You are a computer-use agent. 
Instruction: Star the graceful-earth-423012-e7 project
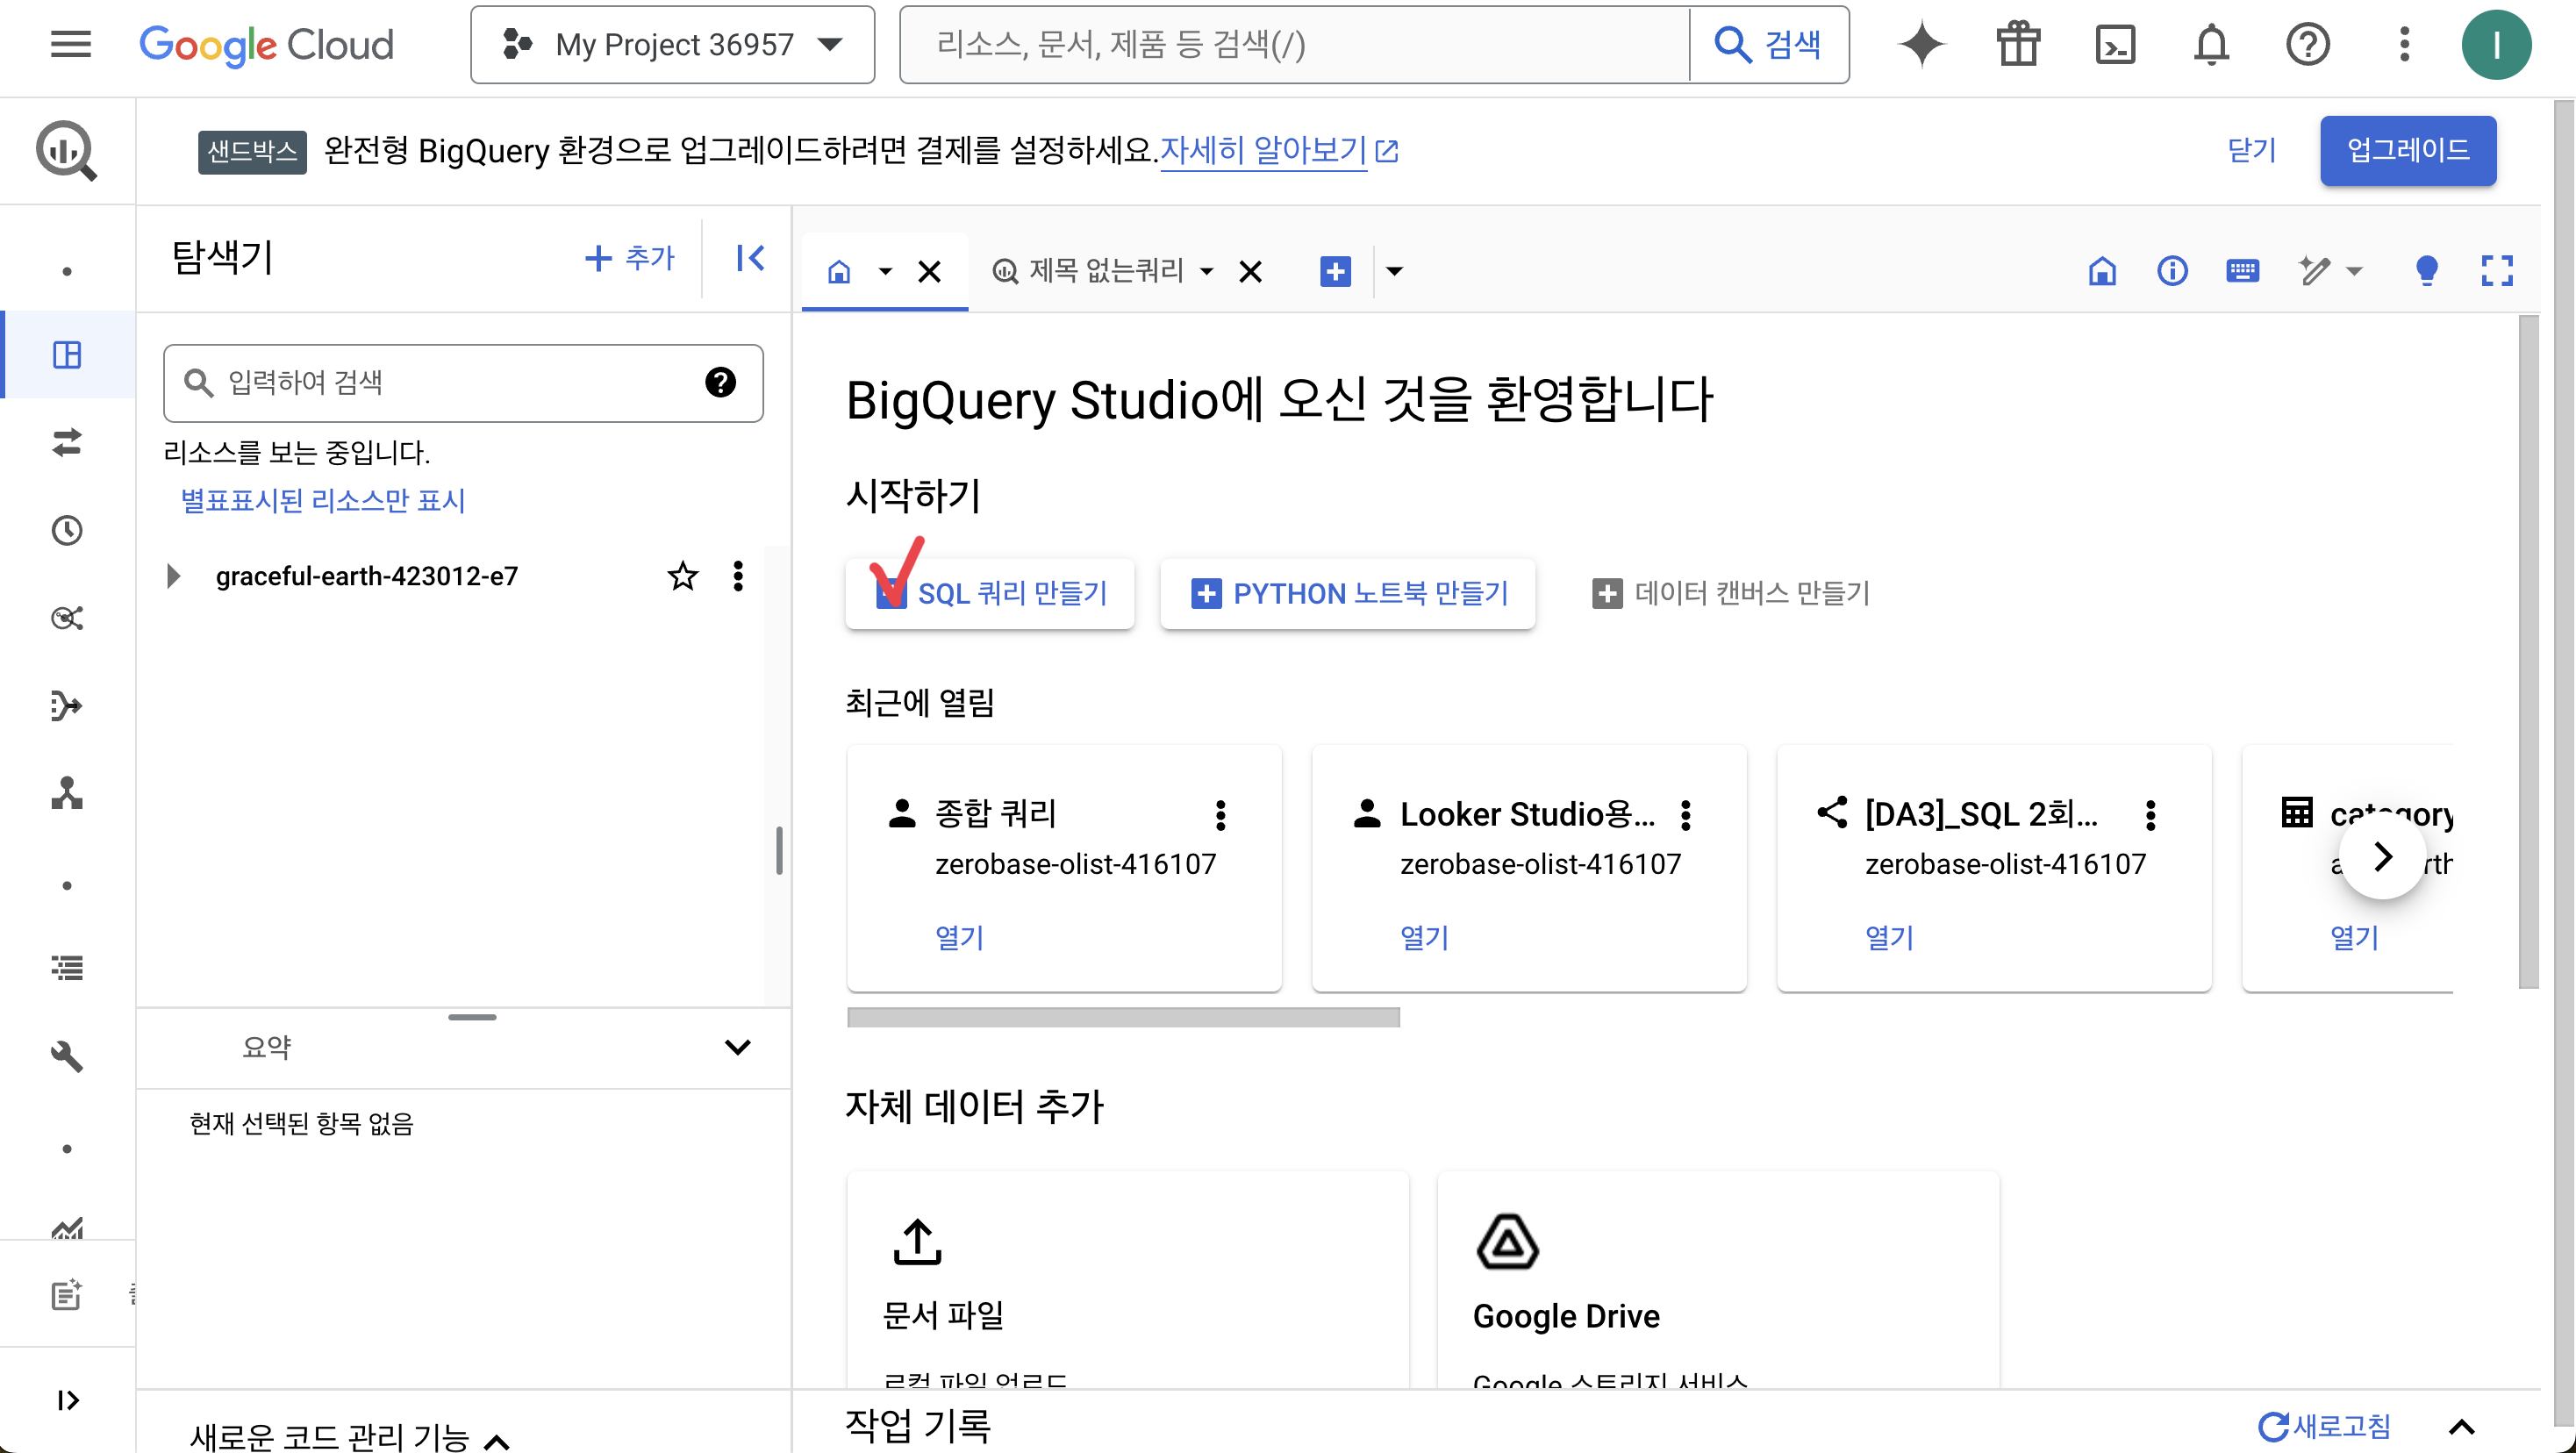point(682,576)
